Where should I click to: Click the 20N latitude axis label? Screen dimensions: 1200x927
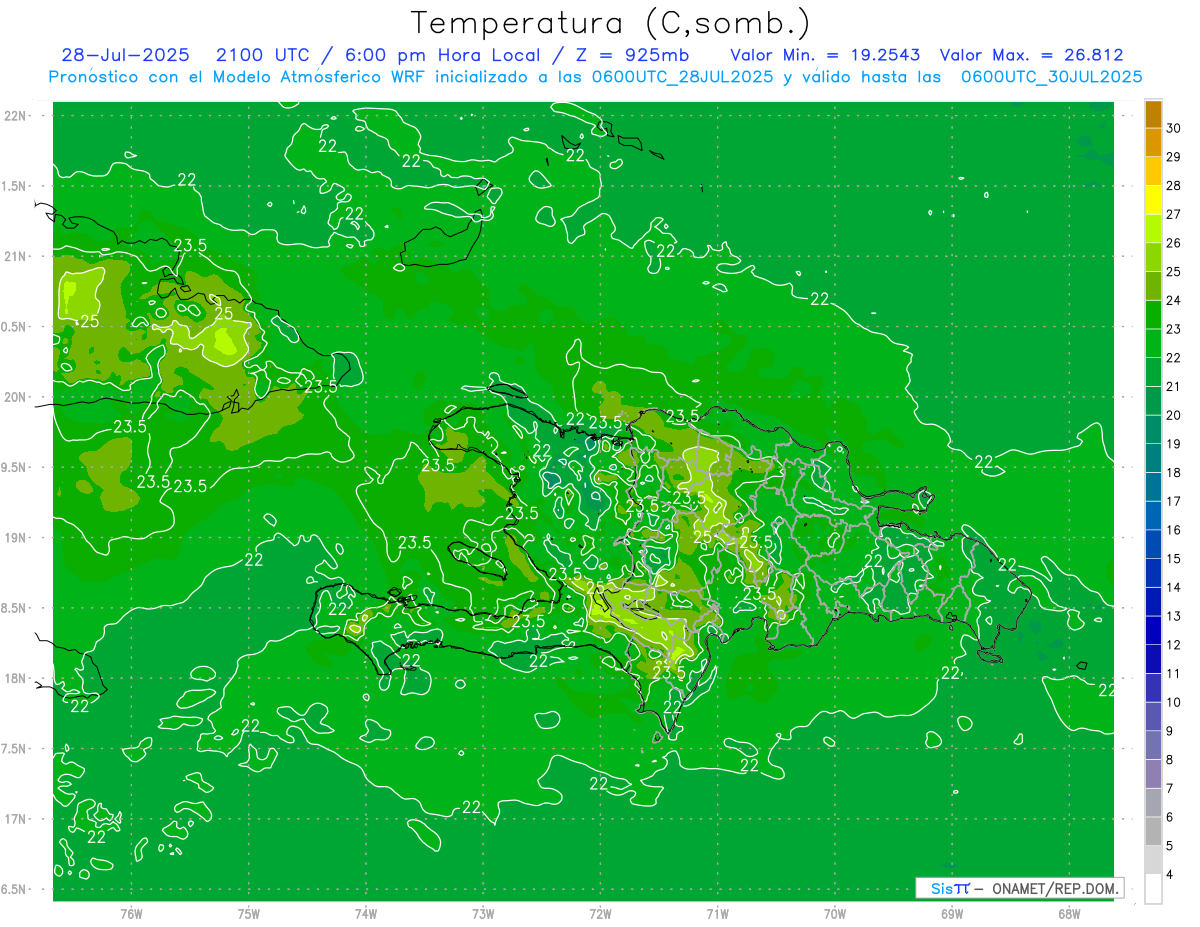[x=15, y=397]
